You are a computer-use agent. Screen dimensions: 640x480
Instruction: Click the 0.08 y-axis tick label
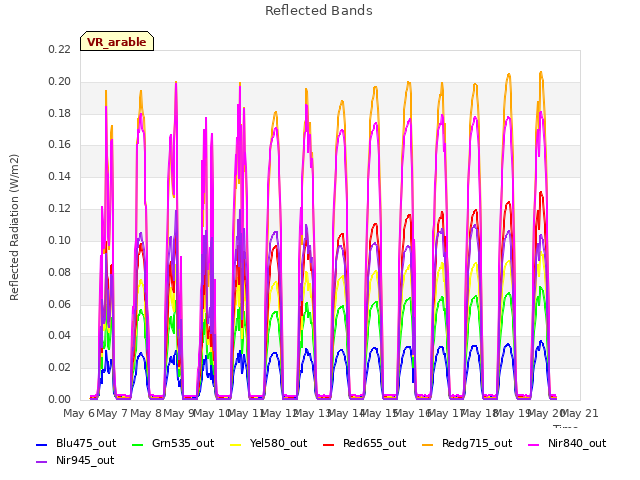click(60, 272)
